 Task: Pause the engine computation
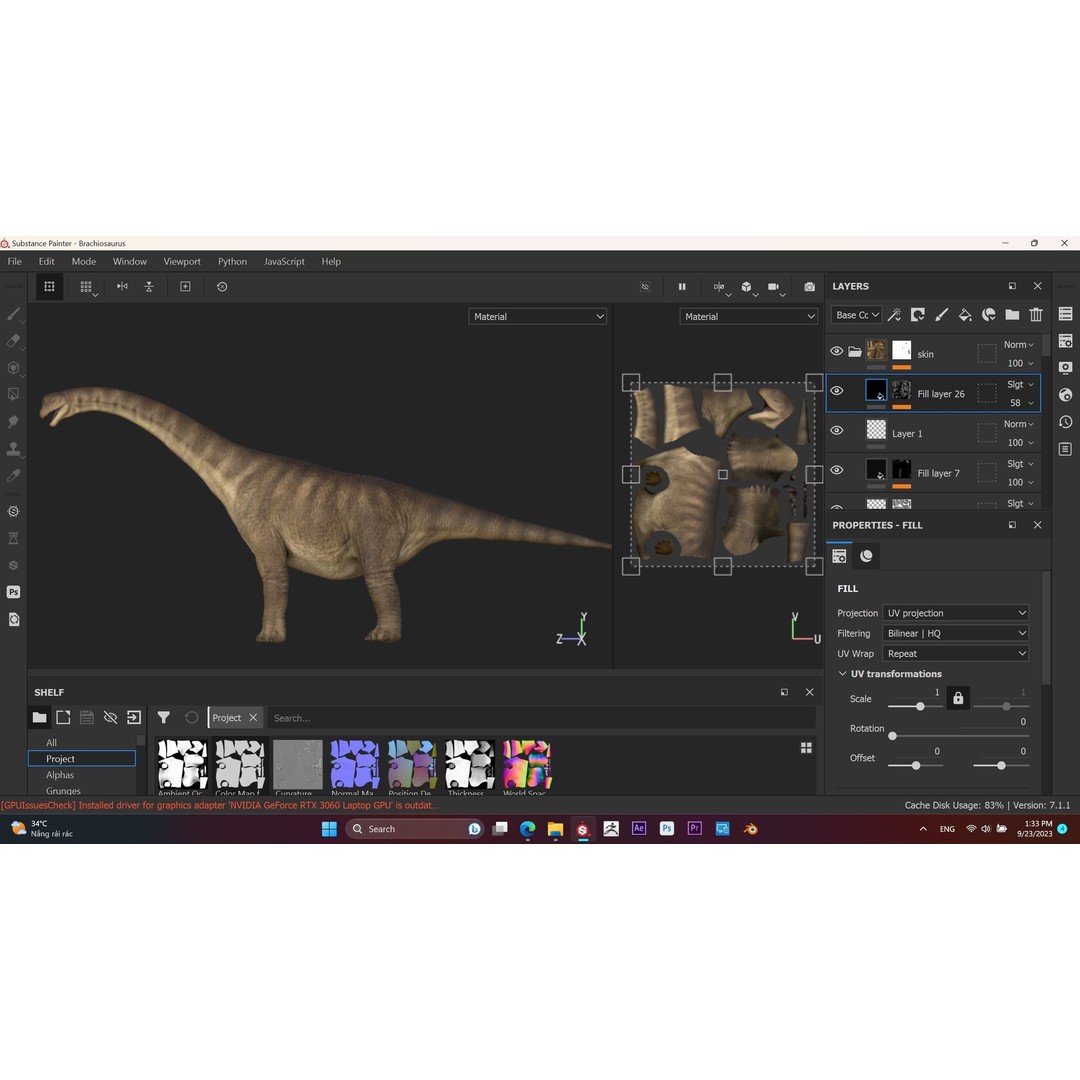click(x=682, y=287)
